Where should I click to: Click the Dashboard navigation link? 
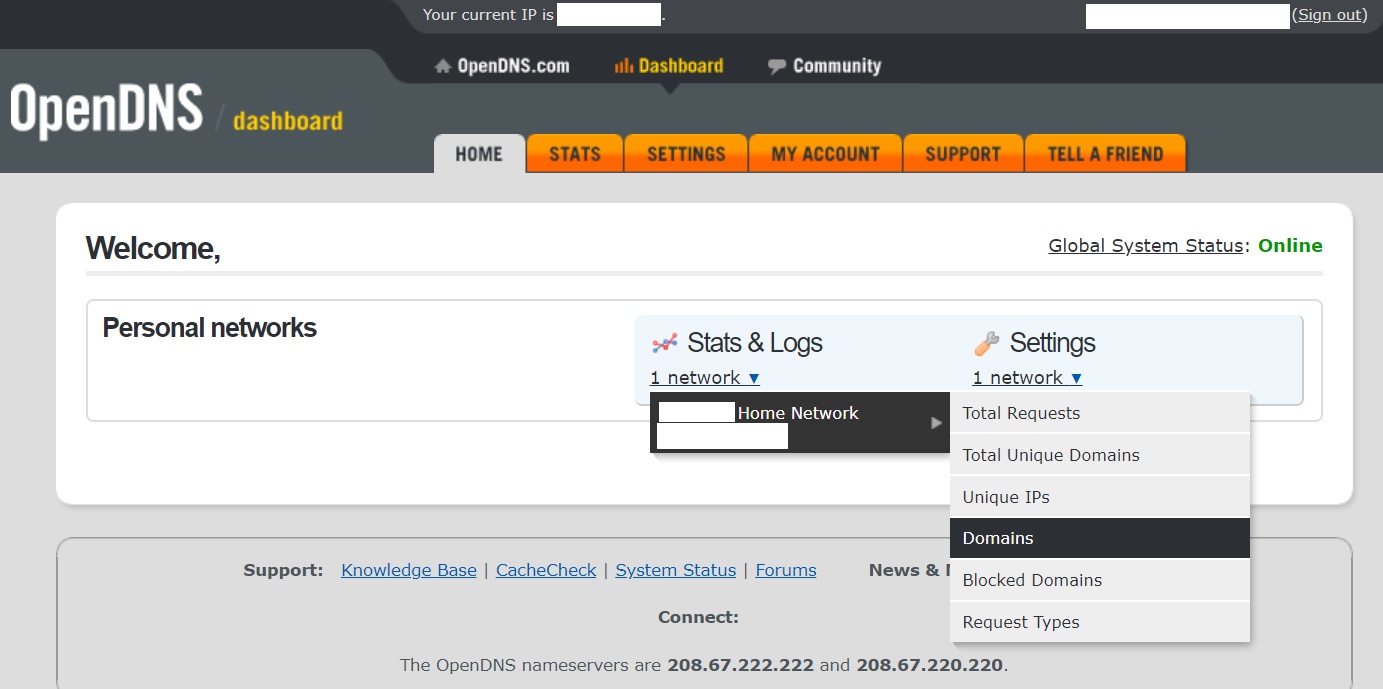pos(681,66)
